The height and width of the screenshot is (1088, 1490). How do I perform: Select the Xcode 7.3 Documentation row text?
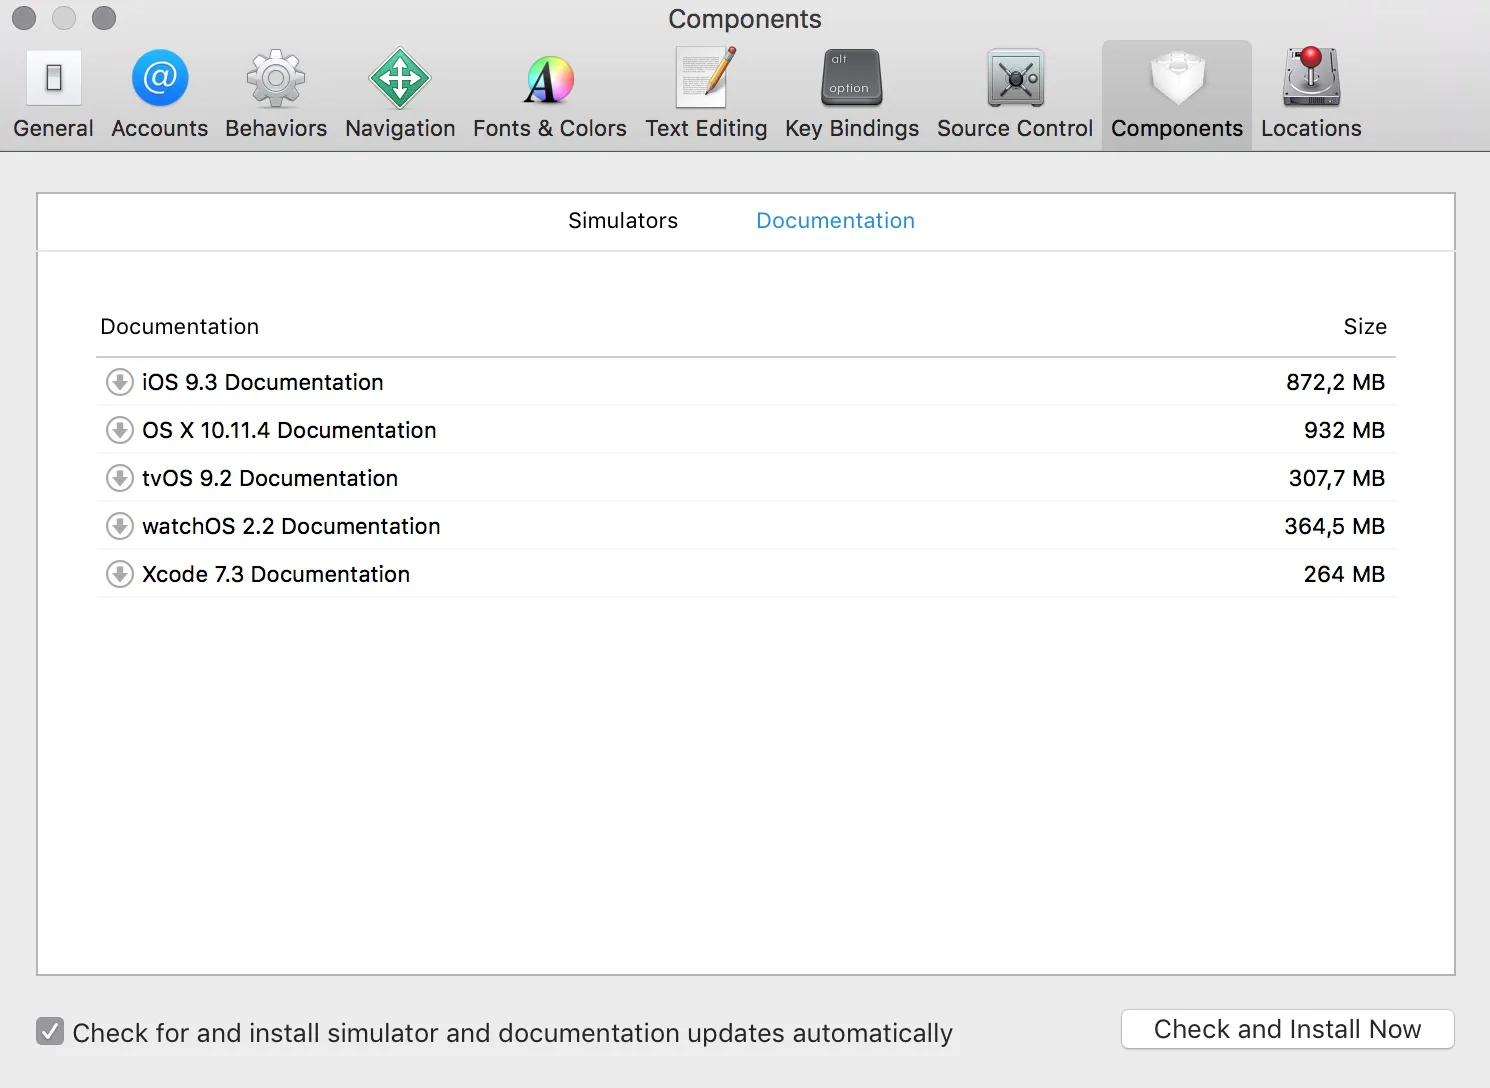point(276,574)
